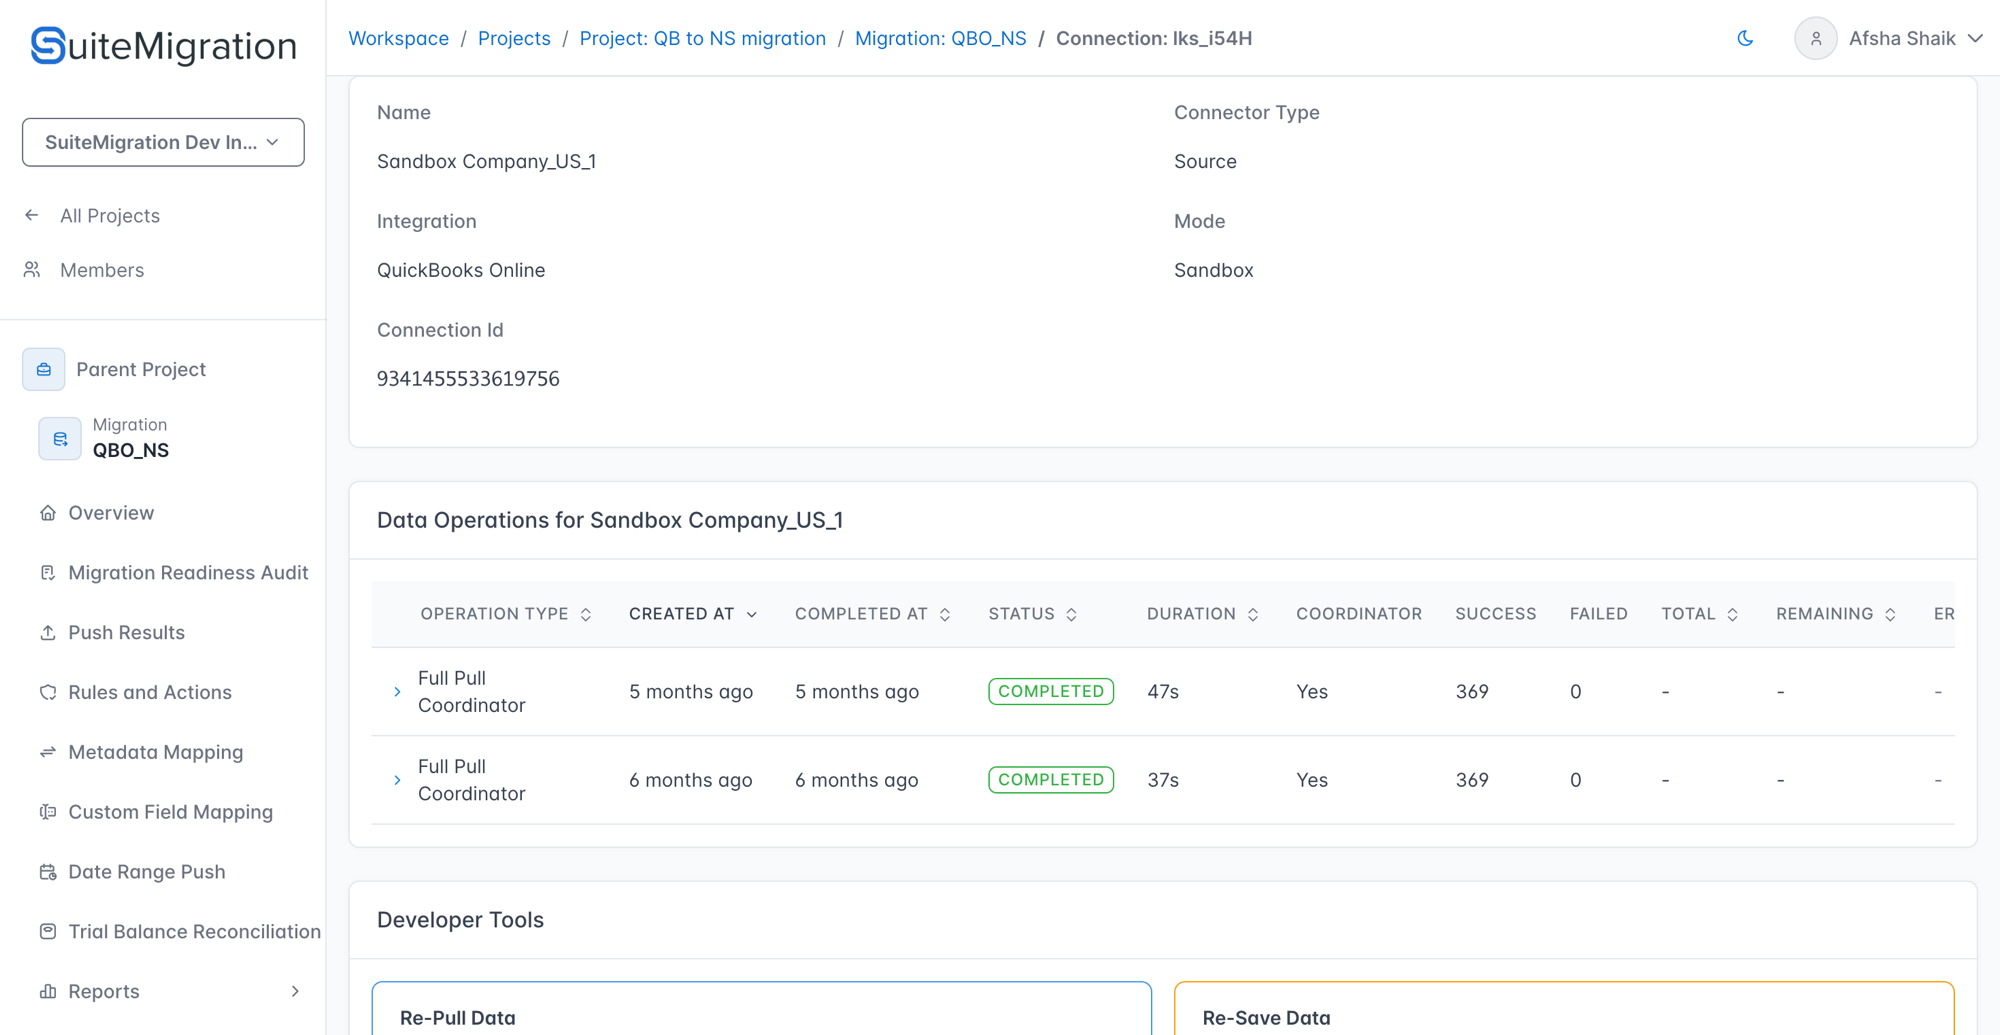Viewport: 2000px width, 1035px height.
Task: Expand the 37s Full Pull Coordinator row
Action: 397,780
